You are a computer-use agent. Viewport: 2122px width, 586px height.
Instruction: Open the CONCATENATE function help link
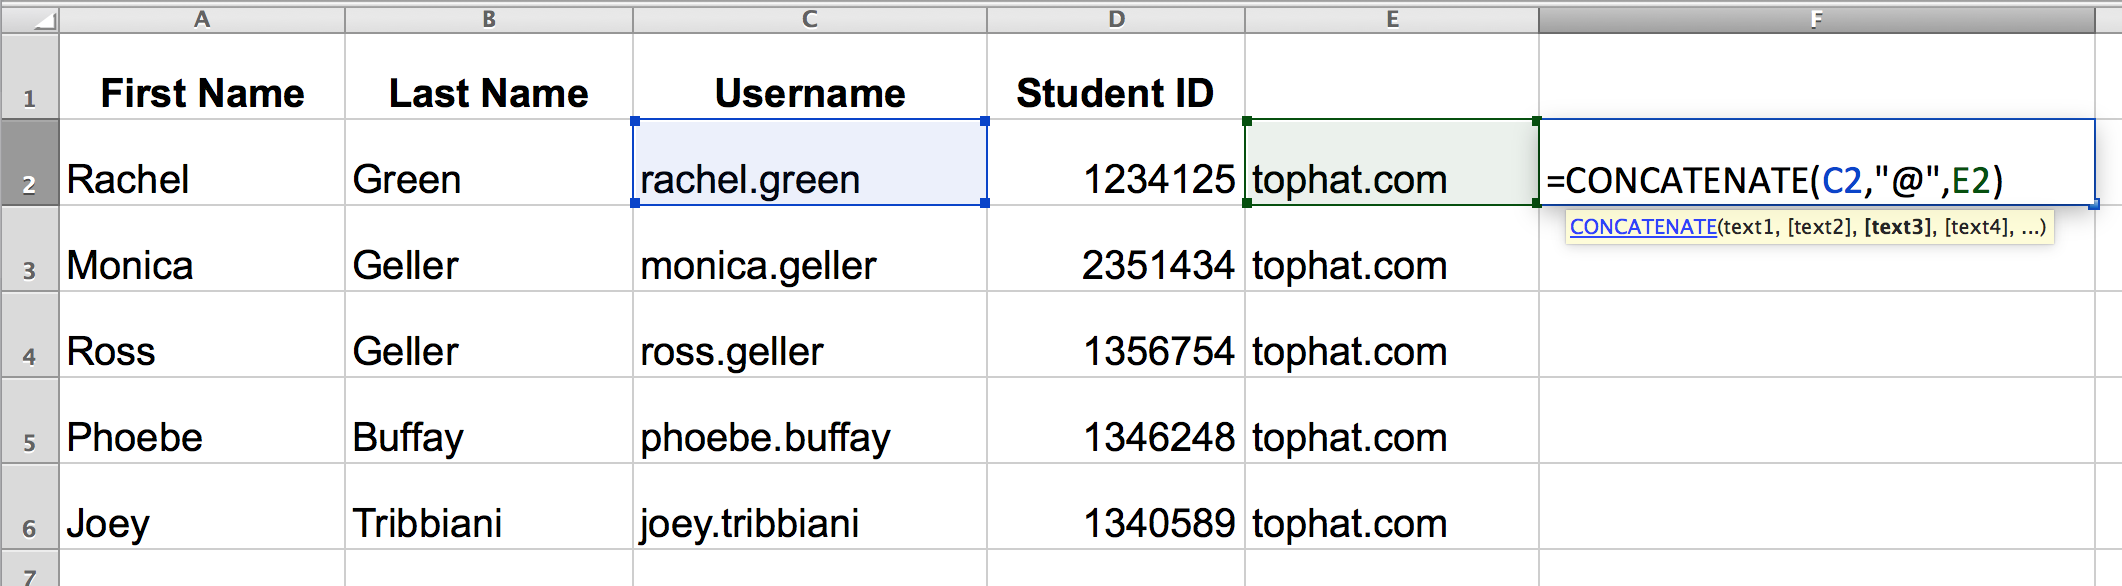click(x=1643, y=227)
